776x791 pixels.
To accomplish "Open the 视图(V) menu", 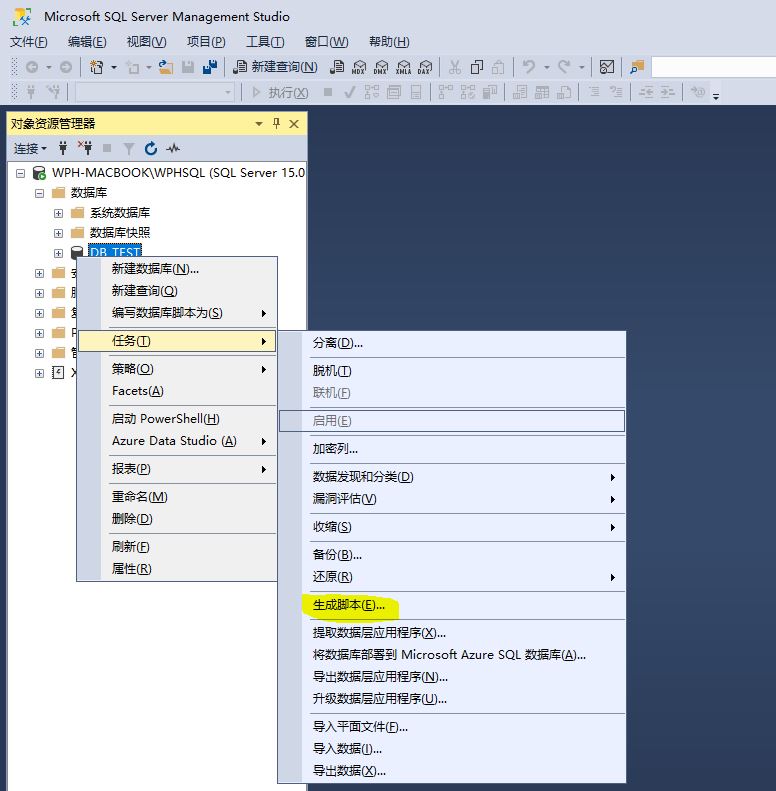I will pos(146,41).
